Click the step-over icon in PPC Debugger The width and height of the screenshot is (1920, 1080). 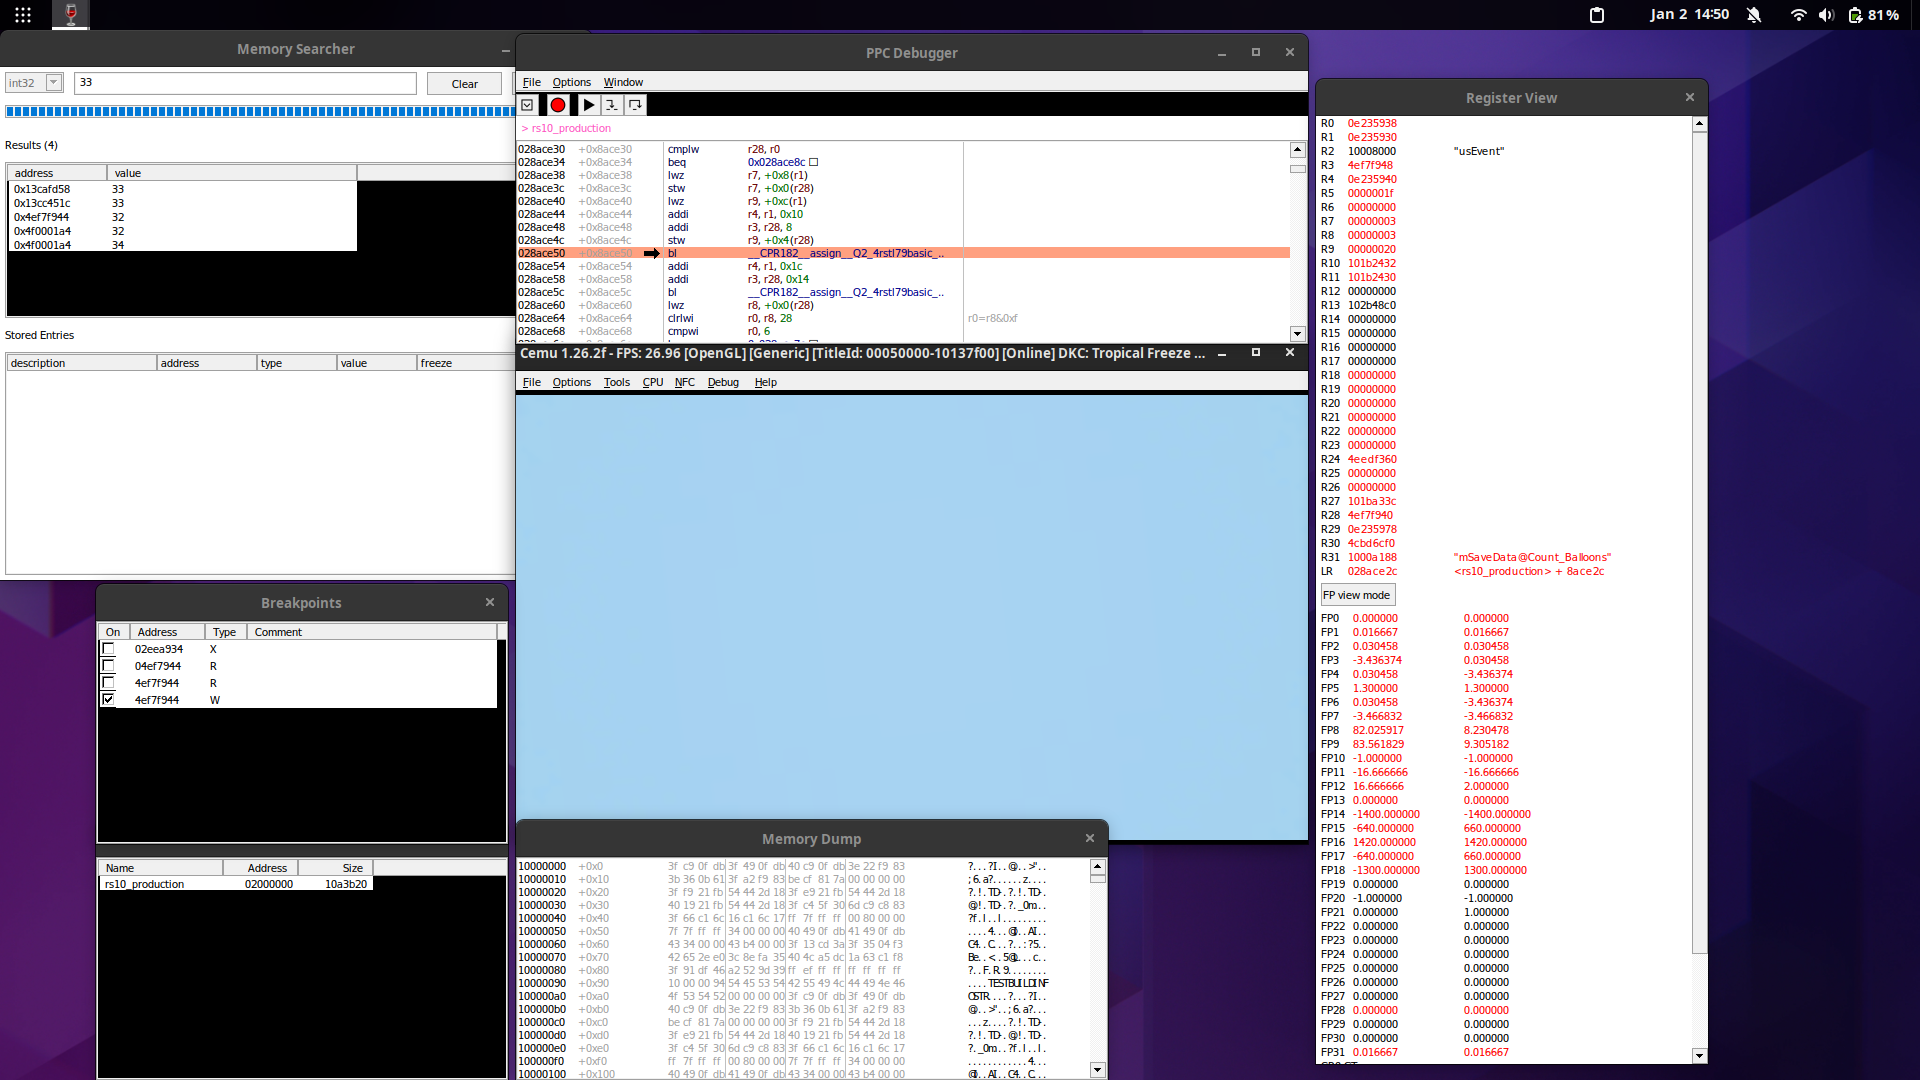(634, 104)
